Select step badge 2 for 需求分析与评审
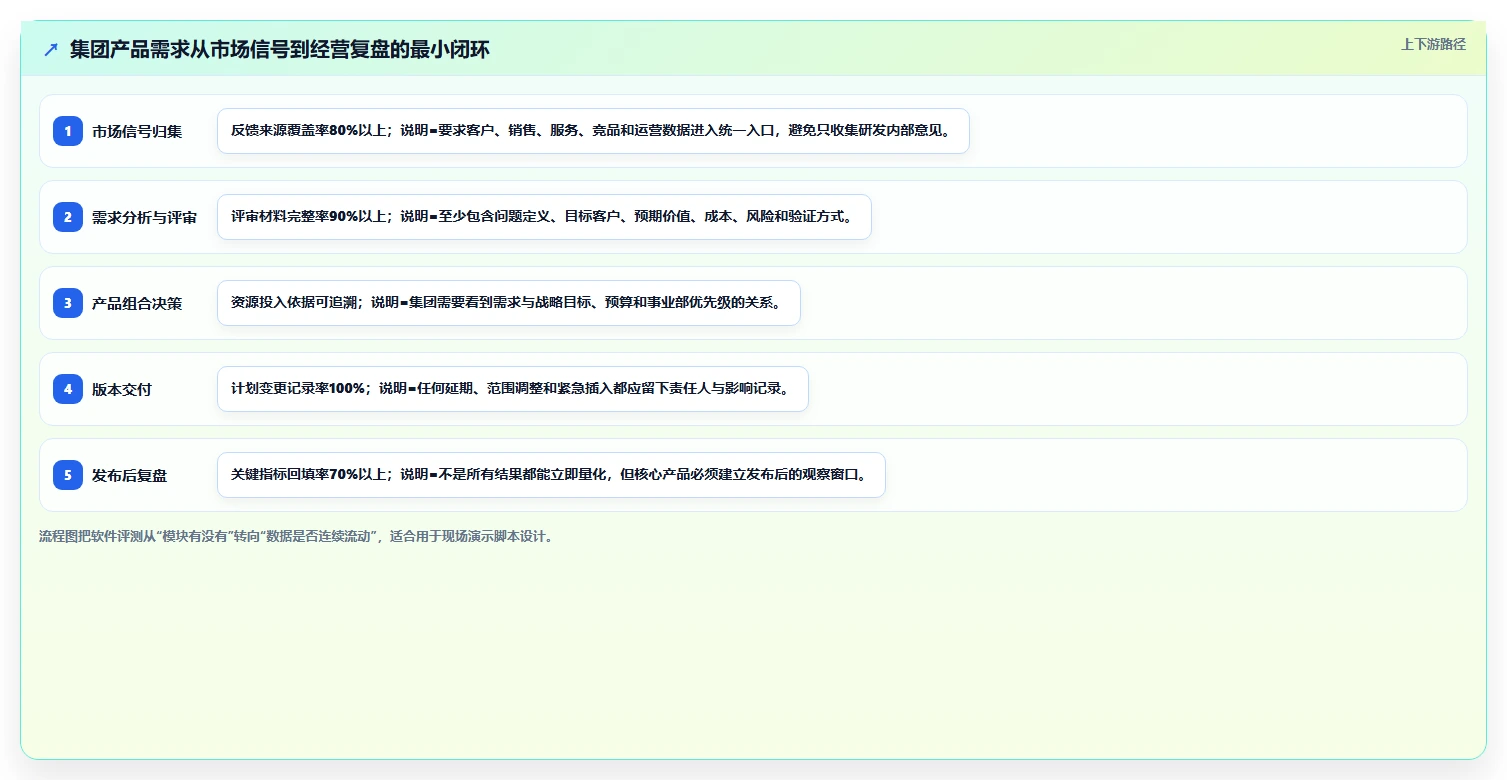 coord(68,217)
